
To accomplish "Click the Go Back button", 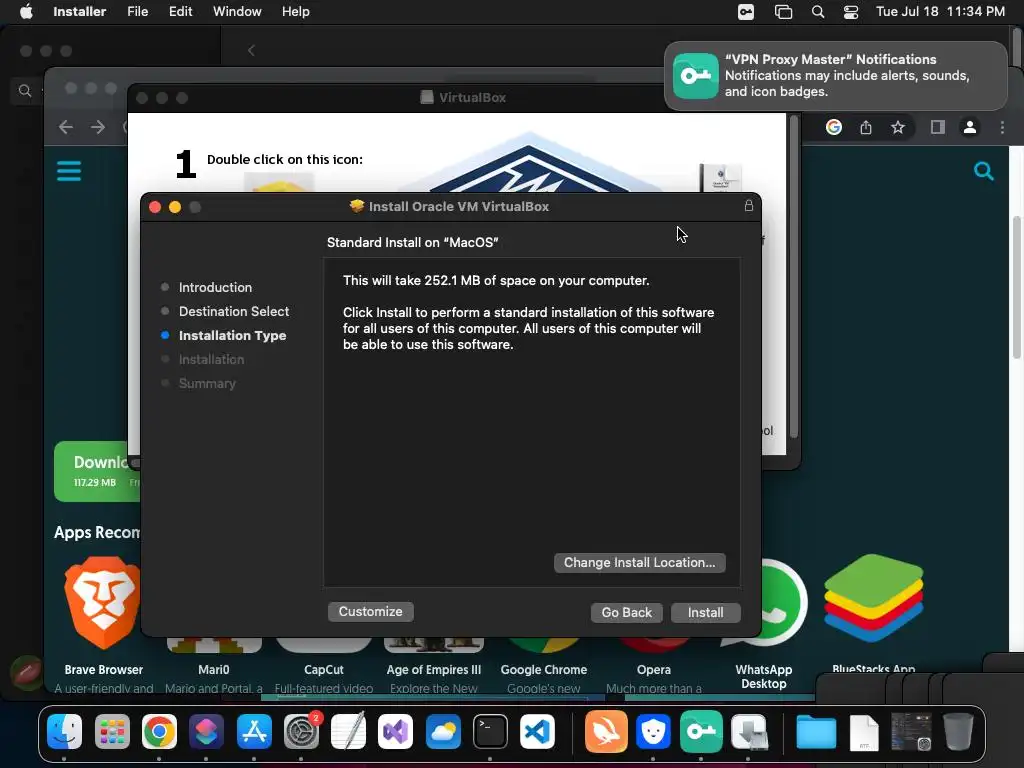I will coord(626,613).
